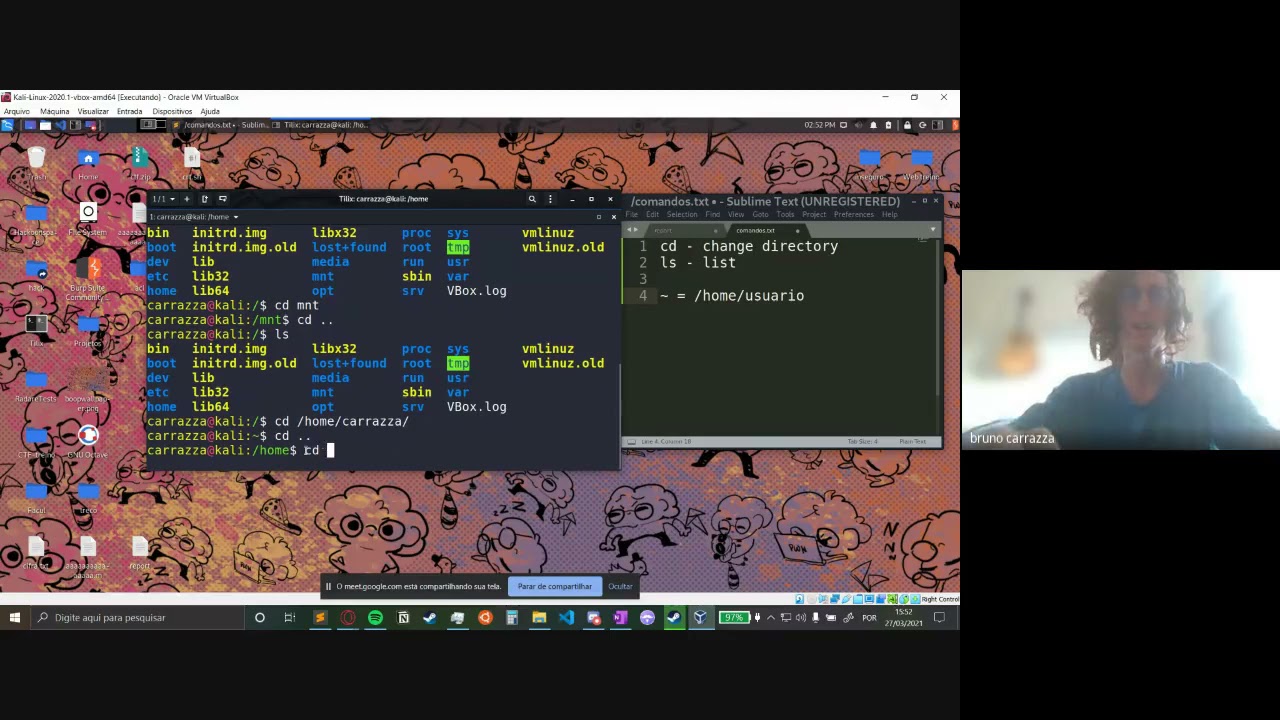This screenshot has height=720, width=1280.
Task: Click Sublime tab navigation arrows
Action: tap(632, 230)
